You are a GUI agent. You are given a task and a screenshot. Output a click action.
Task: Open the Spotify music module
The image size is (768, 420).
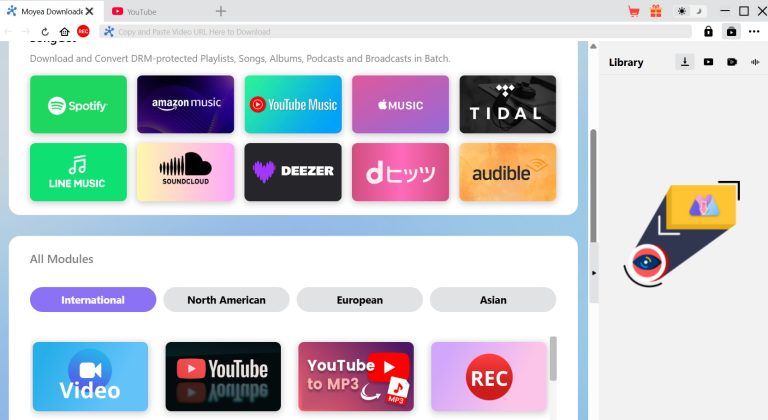(x=78, y=104)
